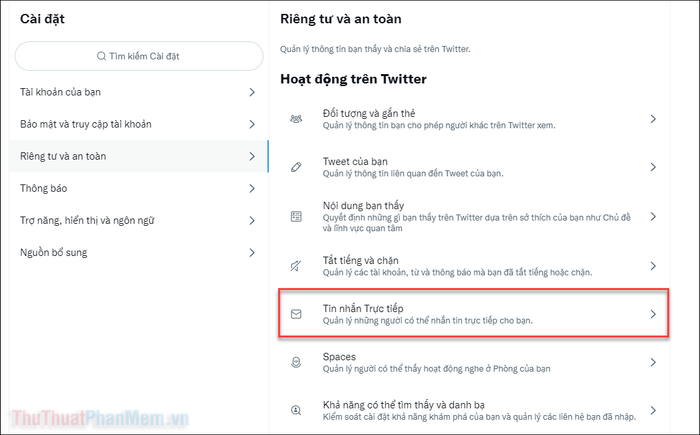Click the pencil icon next to Tweet của bạn
Screen dimensions: 700x435
(x=296, y=167)
